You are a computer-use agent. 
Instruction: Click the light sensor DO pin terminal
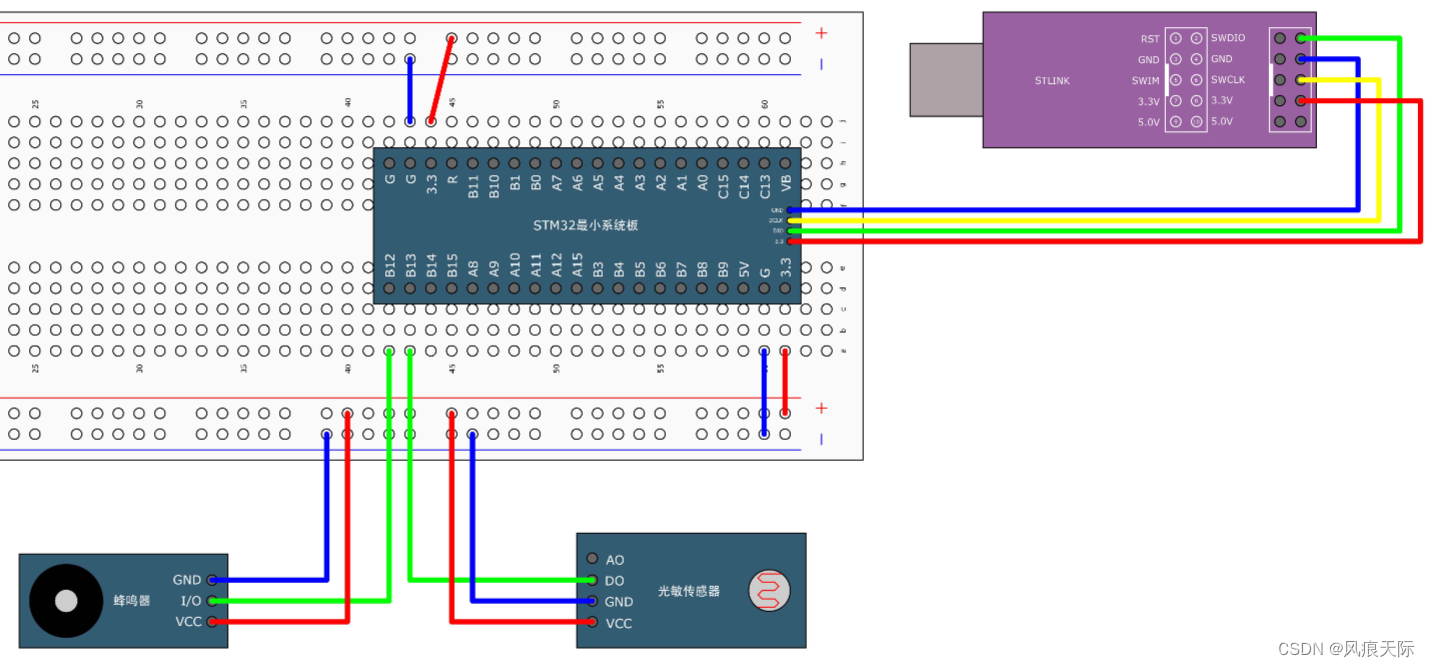click(x=592, y=580)
